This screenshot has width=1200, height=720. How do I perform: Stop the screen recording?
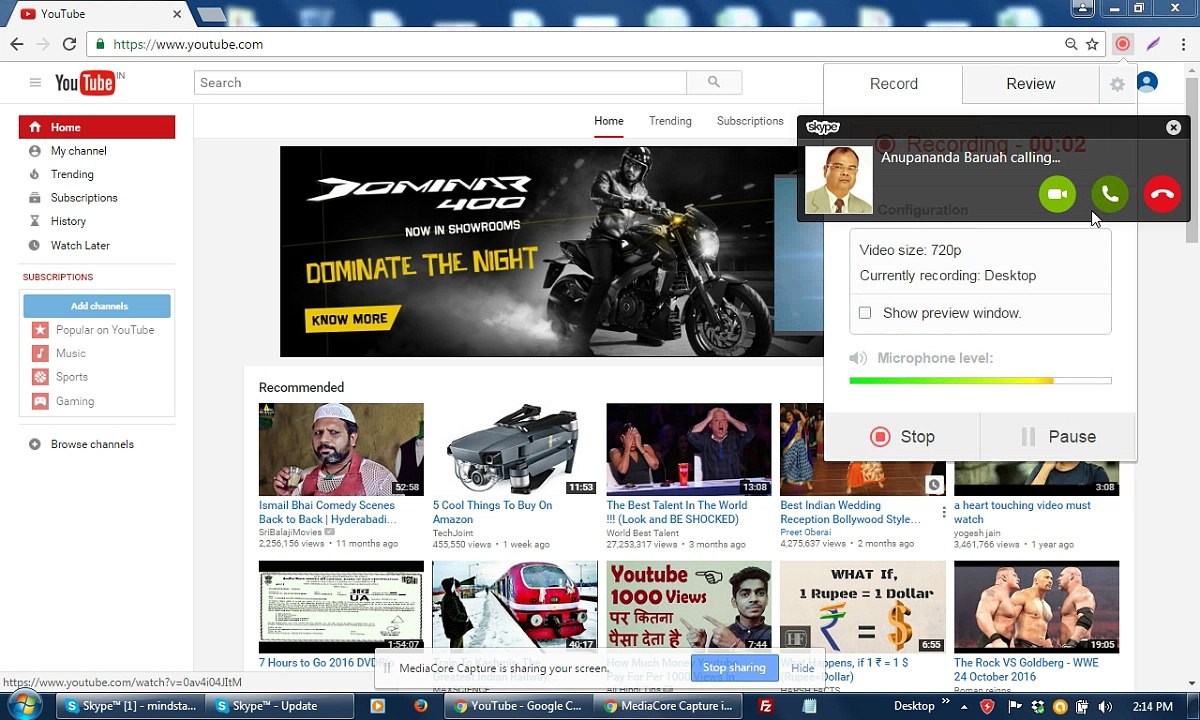point(902,437)
